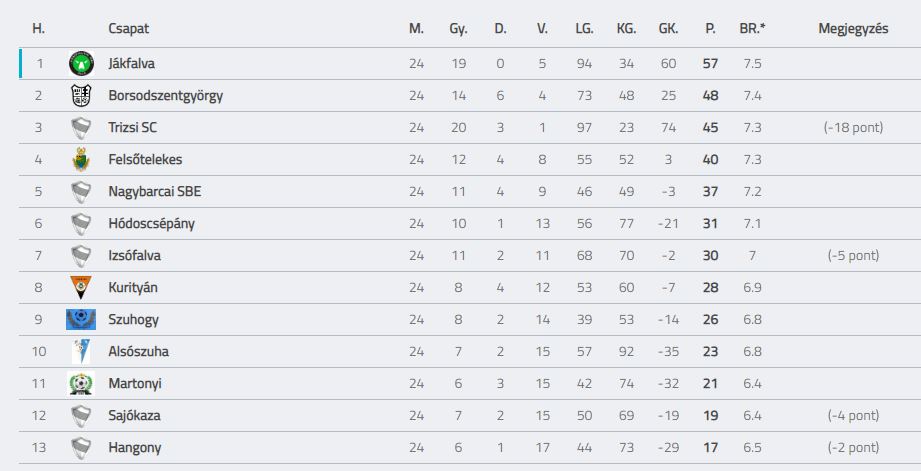Click the Megjegyzés column header

click(853, 28)
